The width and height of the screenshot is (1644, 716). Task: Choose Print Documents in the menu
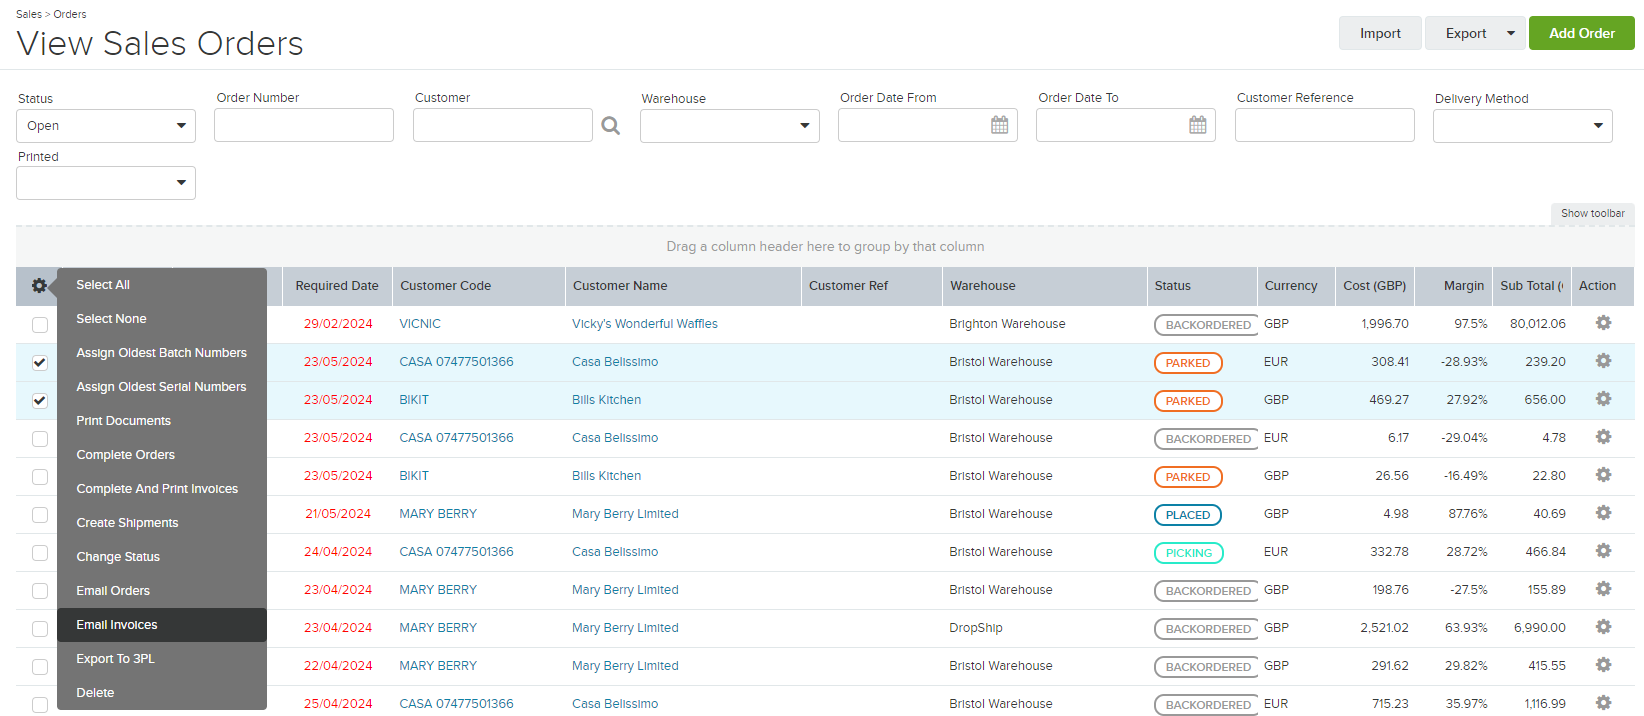coord(162,421)
